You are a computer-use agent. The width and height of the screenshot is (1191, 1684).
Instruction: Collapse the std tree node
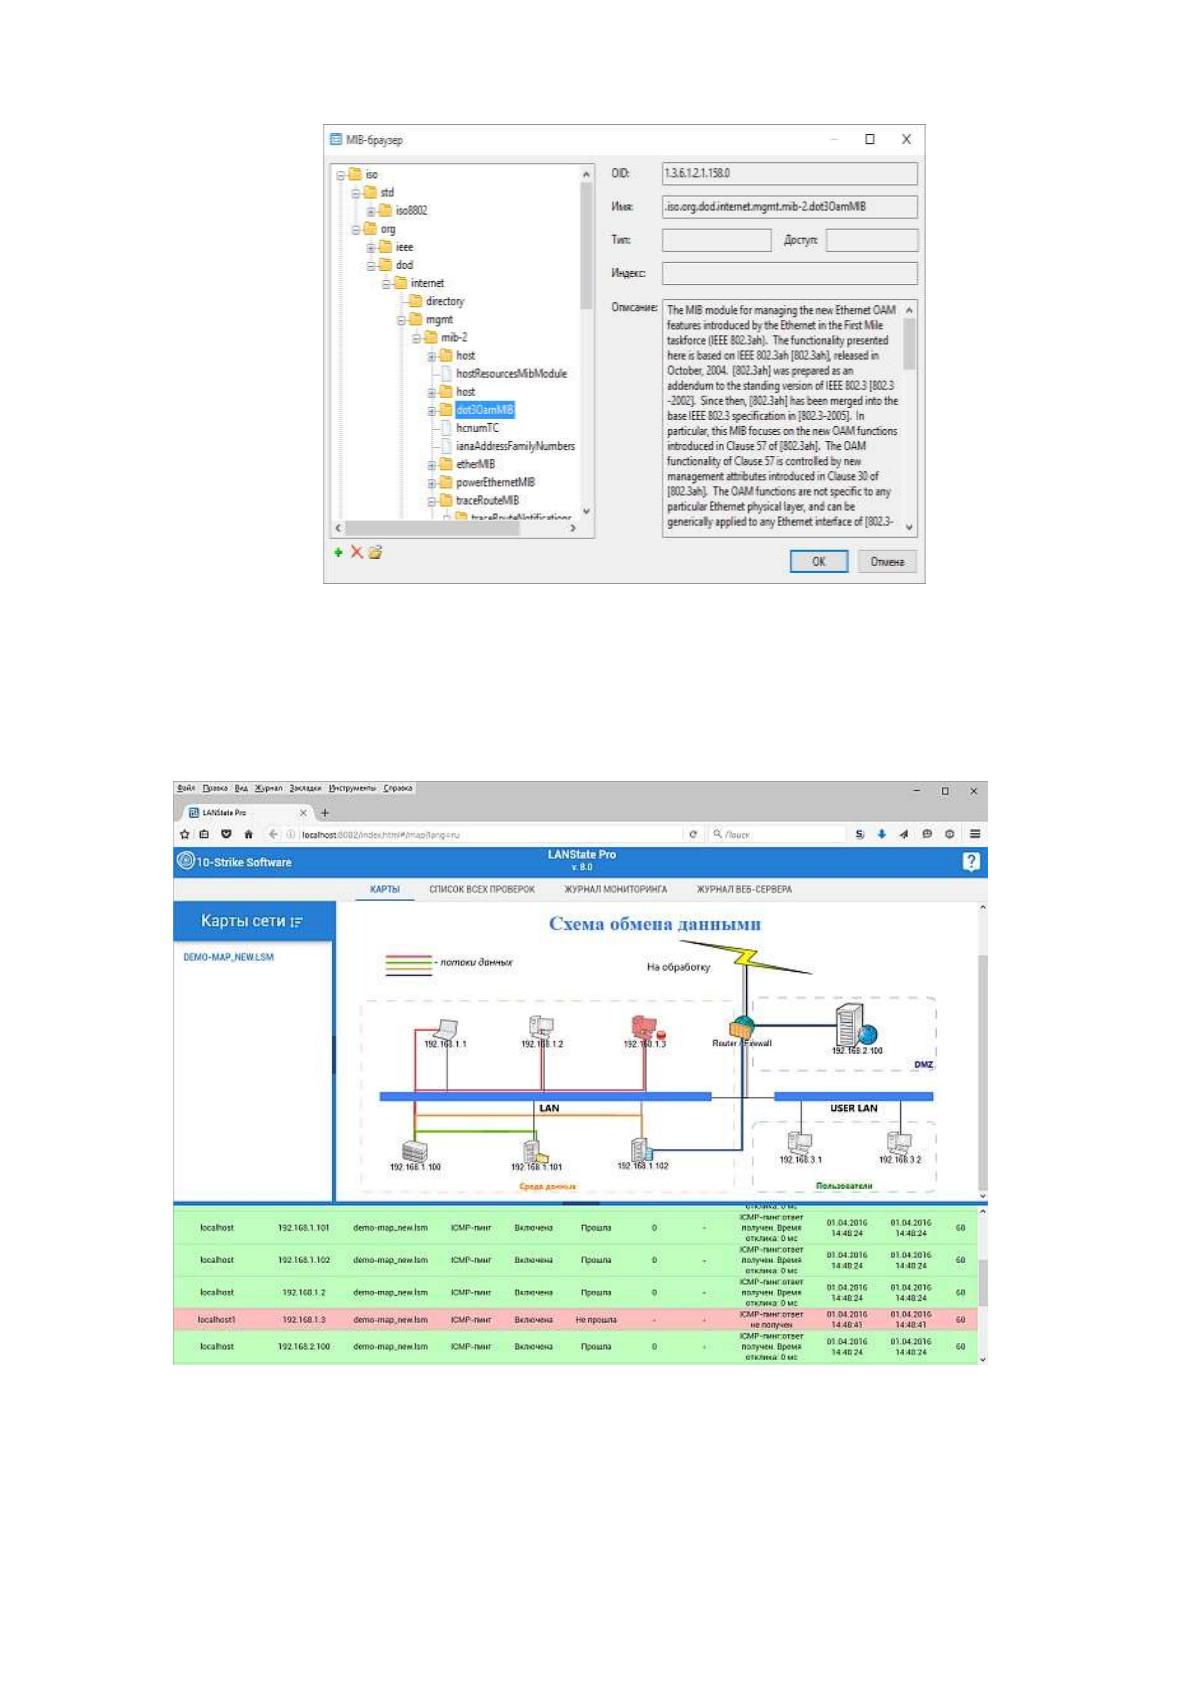click(x=356, y=193)
